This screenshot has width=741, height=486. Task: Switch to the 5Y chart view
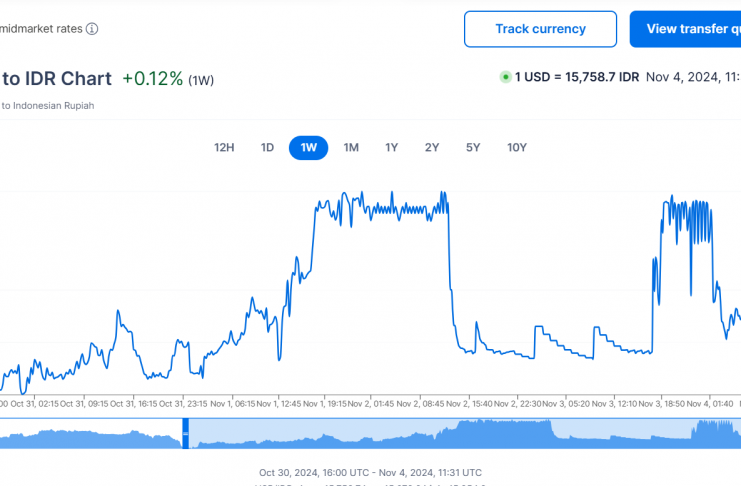[473, 148]
